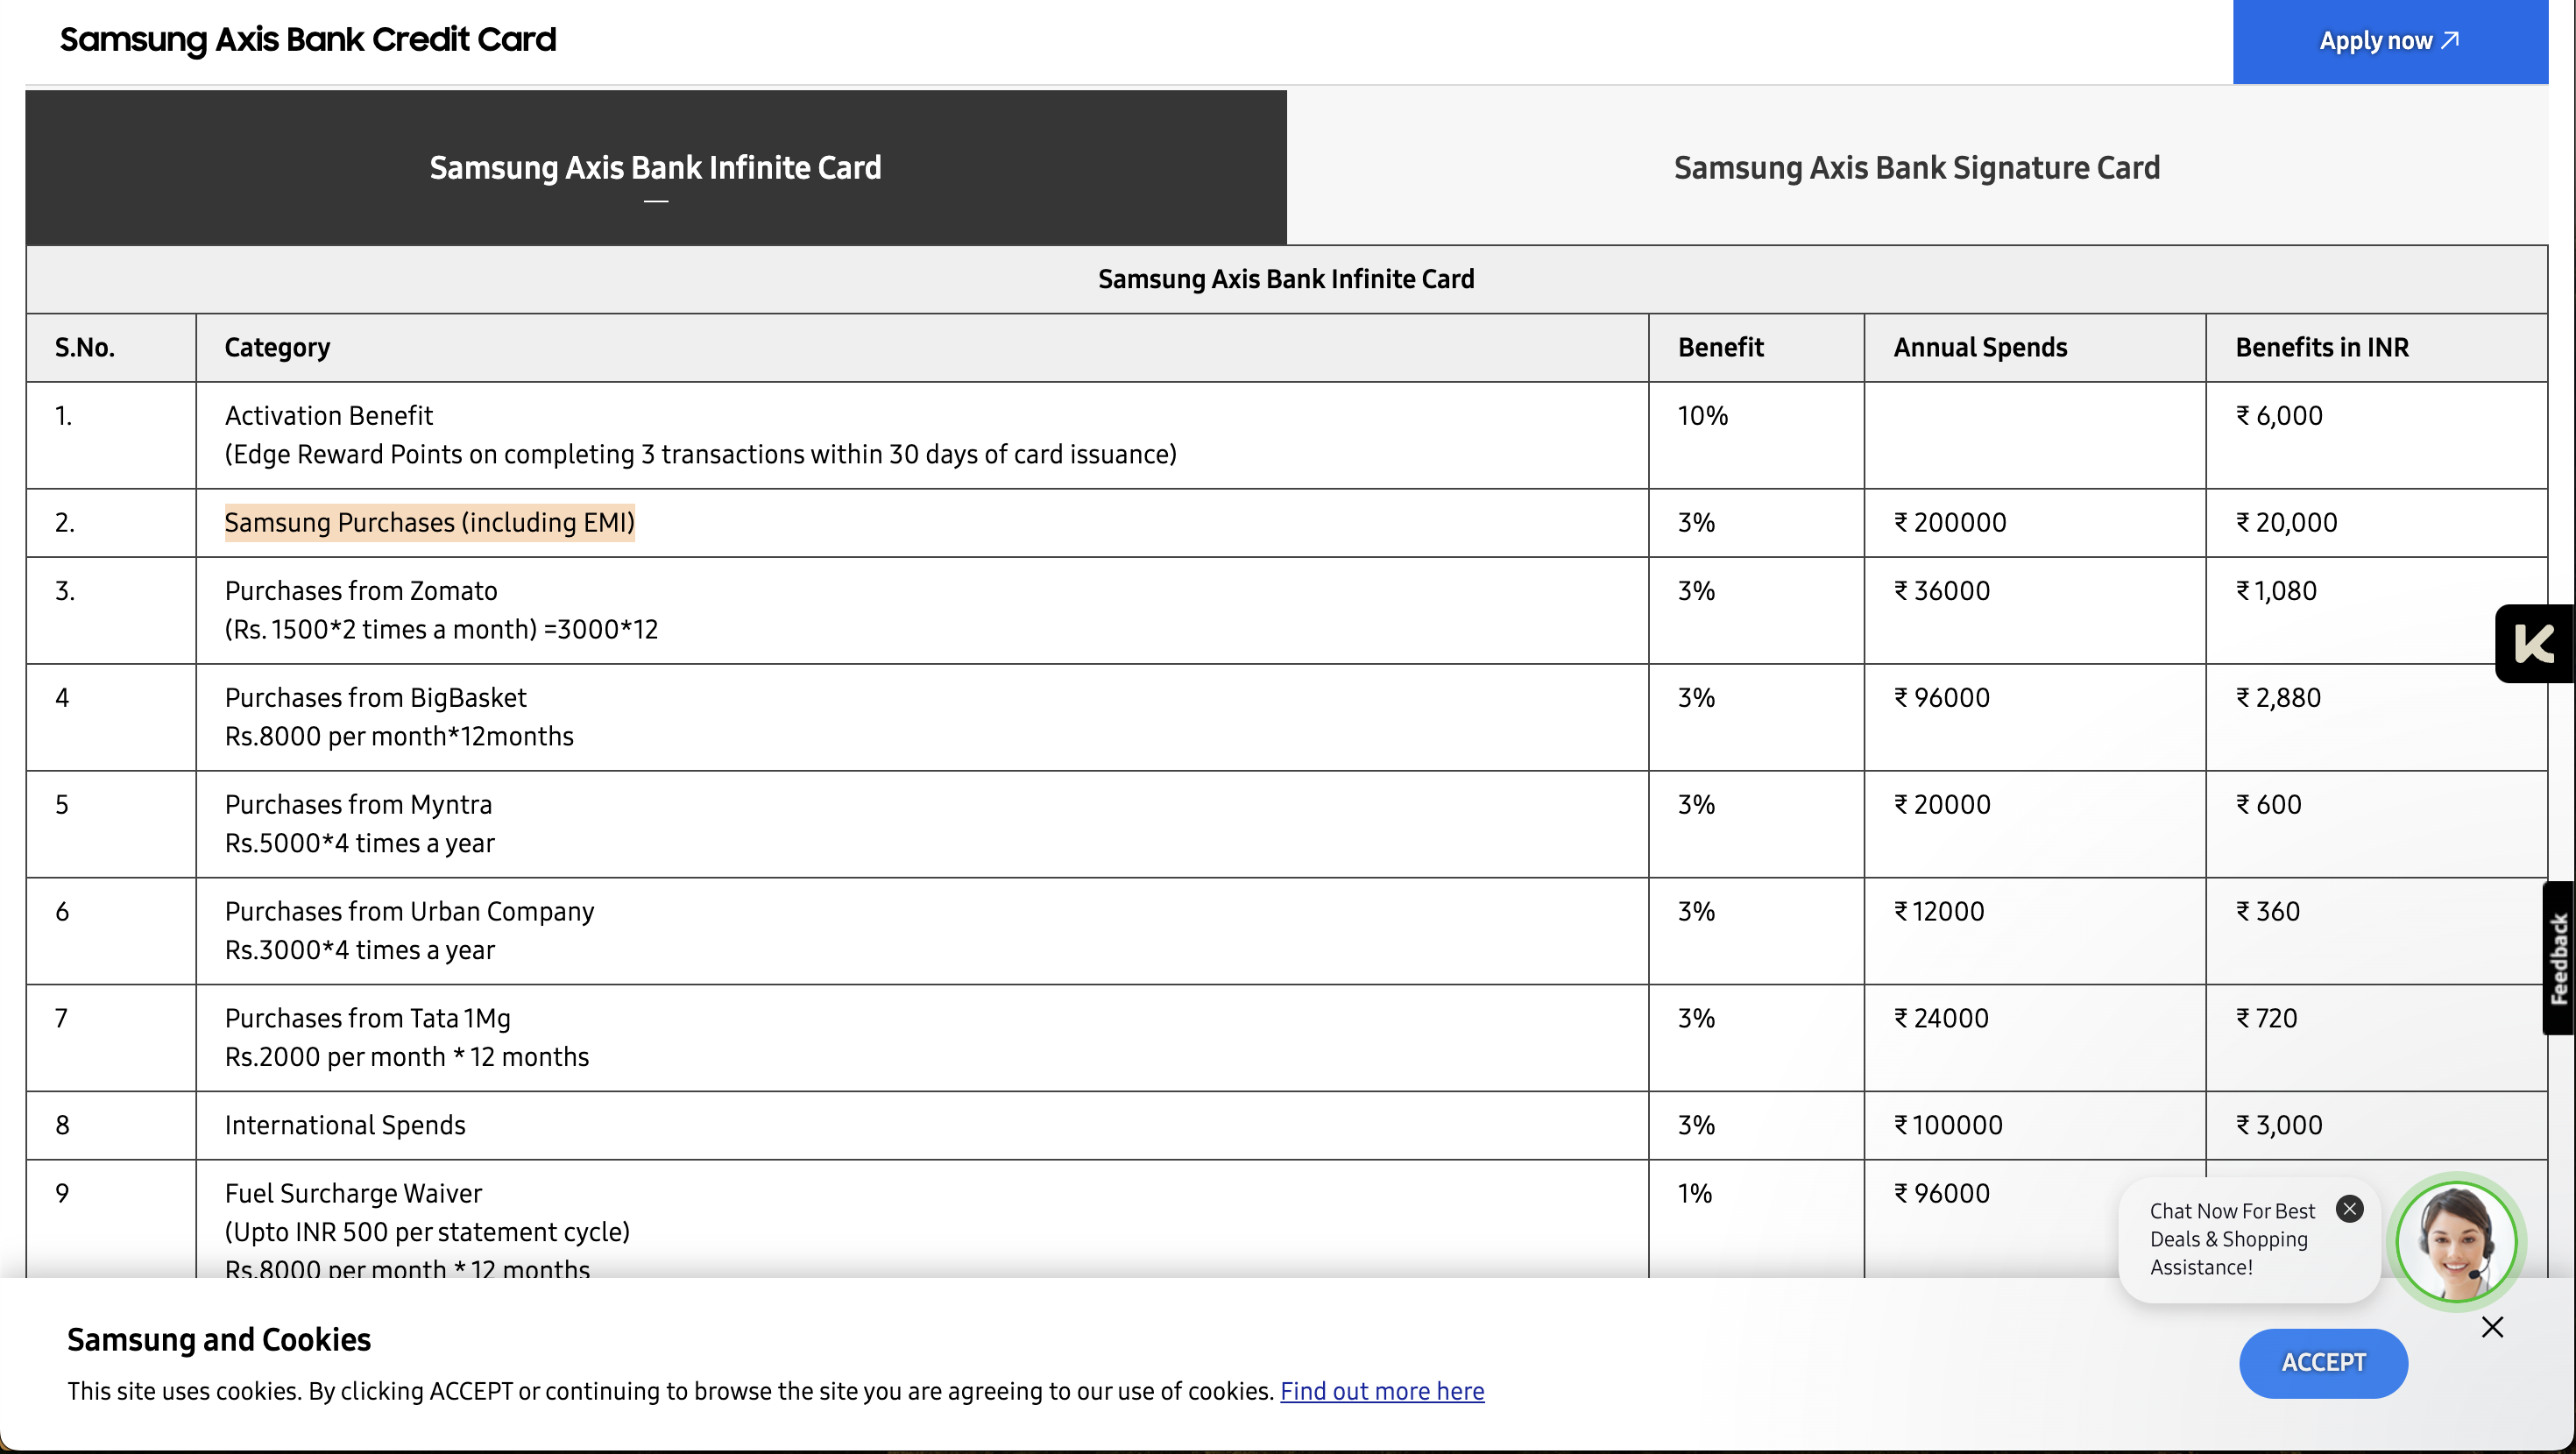2576x1454 pixels.
Task: Close the cookie banner with X
Action: 2492,1327
